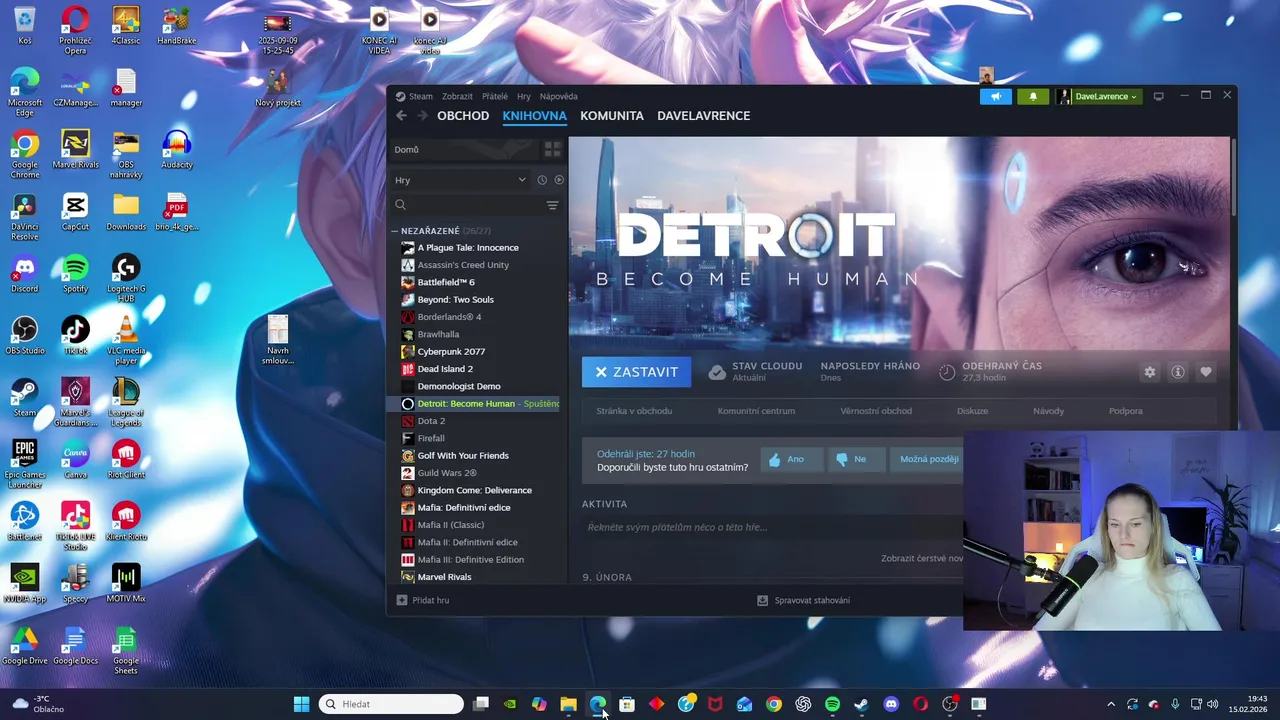Open the Zobrazit menu
Image resolution: width=1280 pixels, height=720 pixels.
(x=457, y=97)
